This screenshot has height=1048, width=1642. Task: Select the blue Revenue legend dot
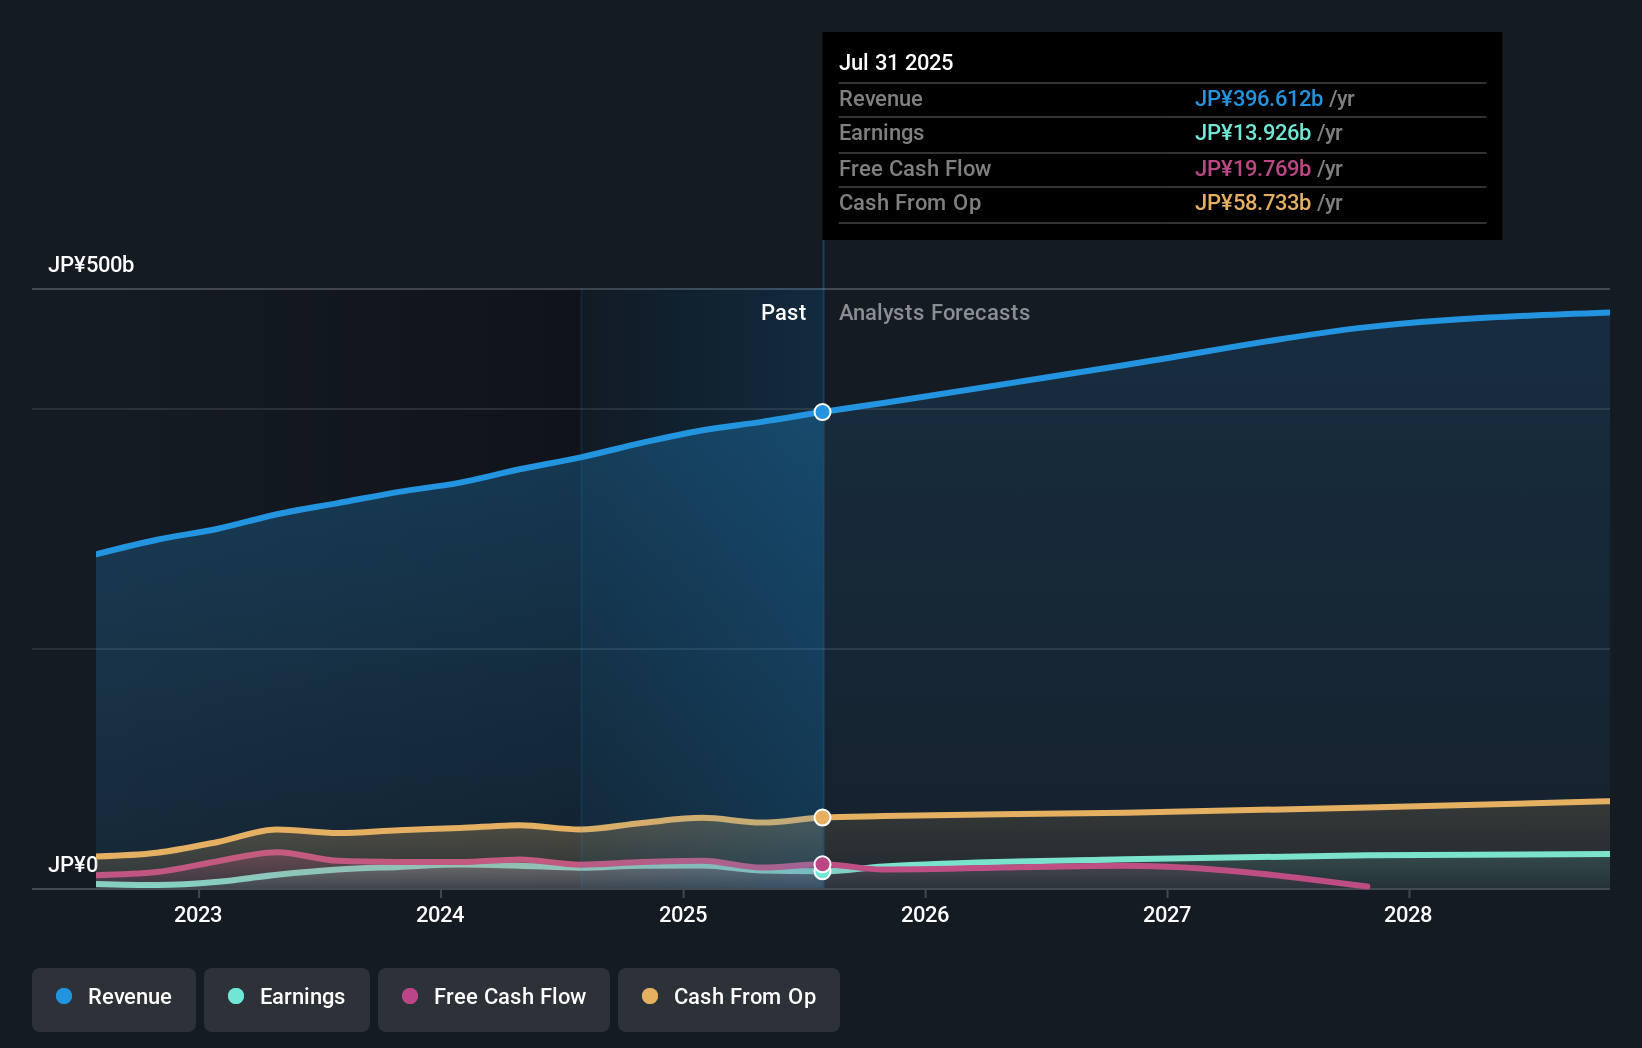coord(63,997)
